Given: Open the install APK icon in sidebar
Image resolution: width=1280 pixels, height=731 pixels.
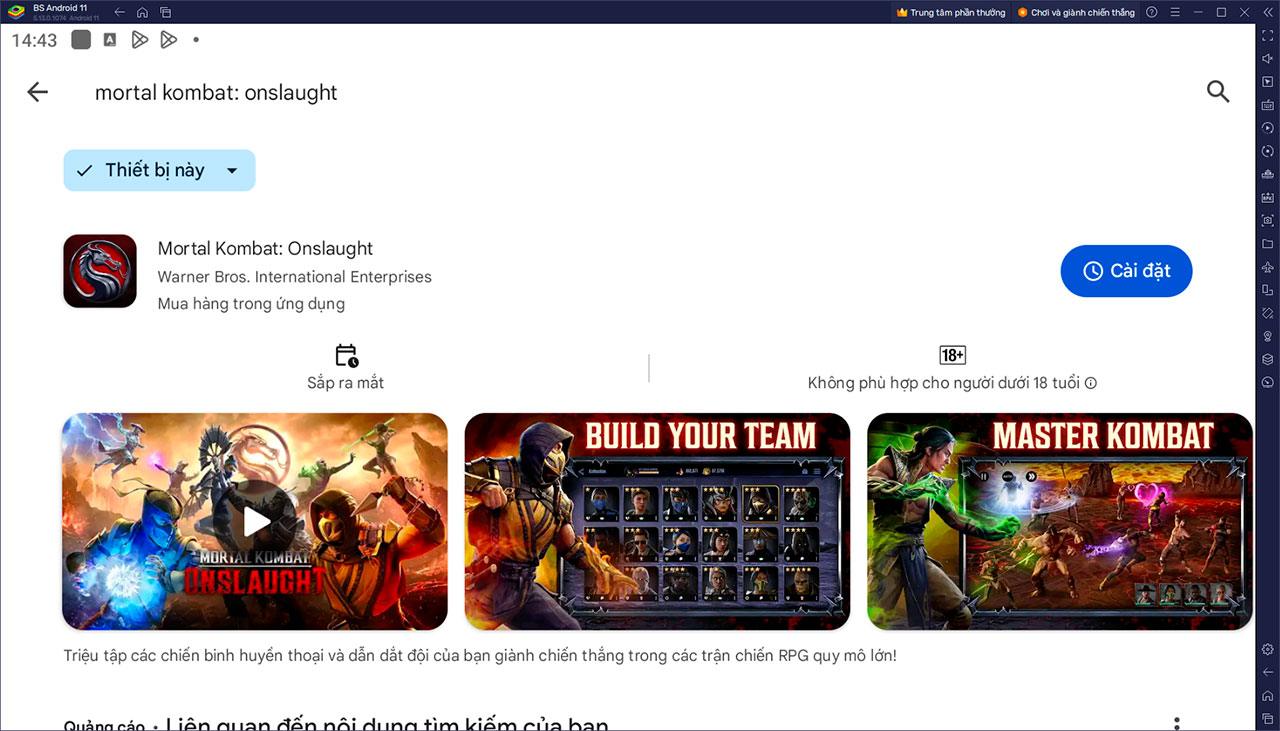Looking at the screenshot, I should click(1267, 197).
